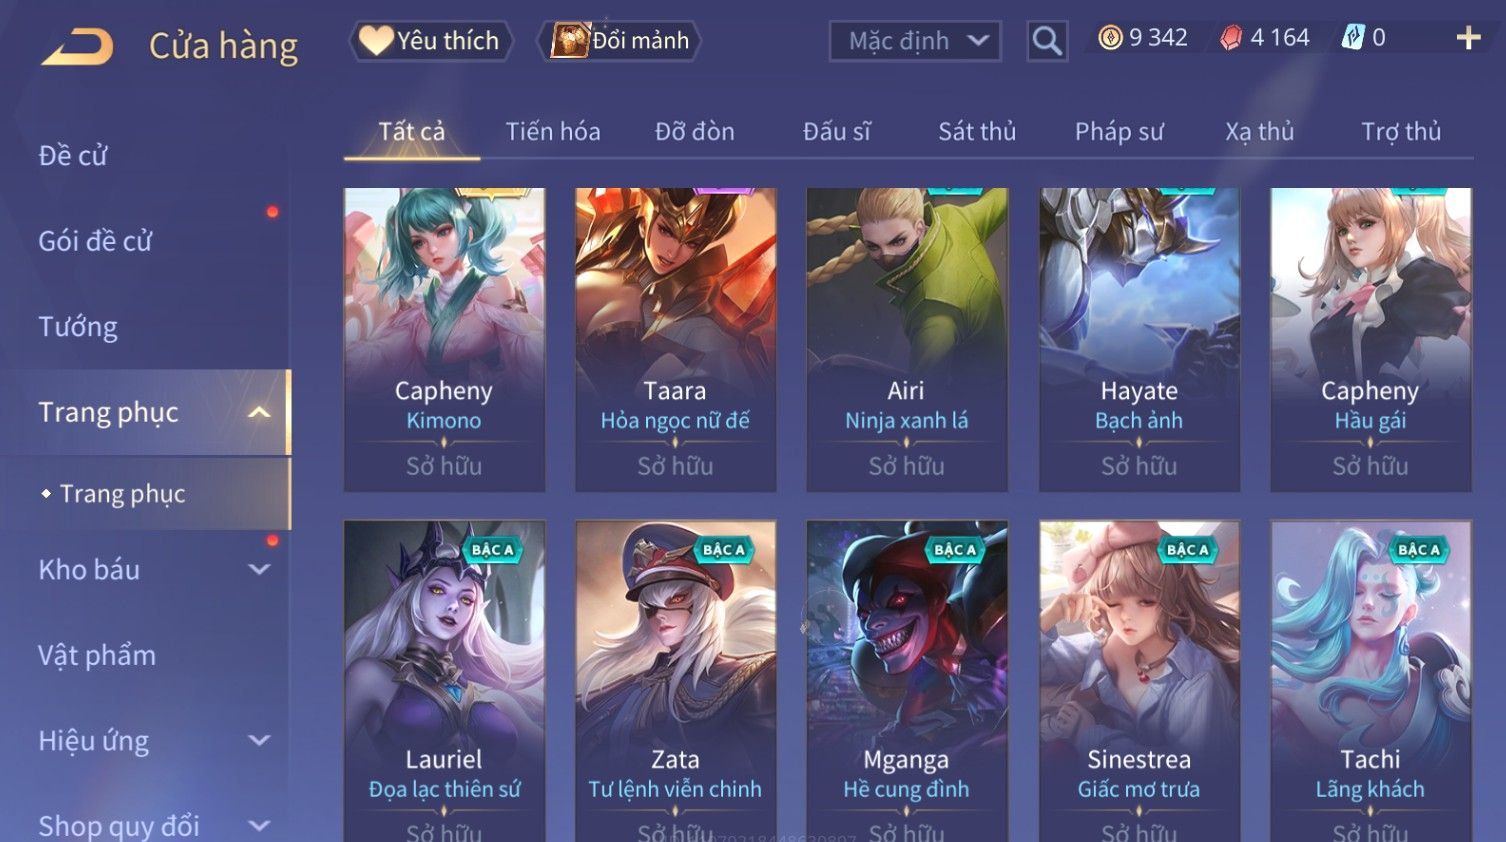Open the Mặc định sort dropdown
Viewport: 1506px width, 842px height.
click(915, 41)
